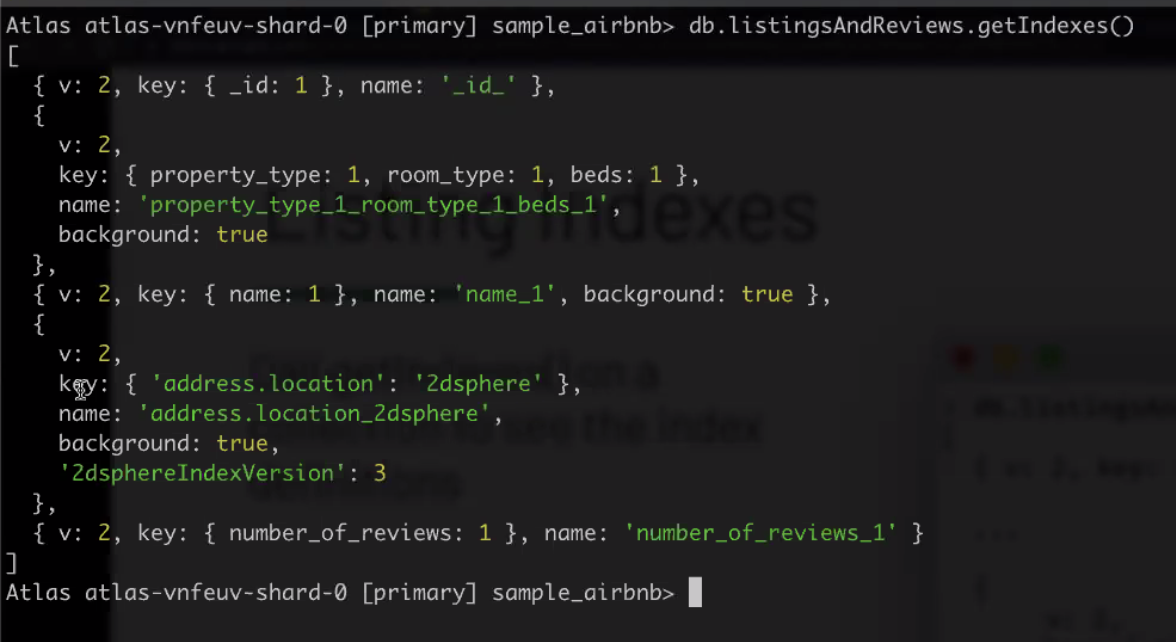Image resolution: width=1176 pixels, height=642 pixels.
Task: Click the number 3 after 2dsphereIndexVersion
Action: [x=379, y=473]
